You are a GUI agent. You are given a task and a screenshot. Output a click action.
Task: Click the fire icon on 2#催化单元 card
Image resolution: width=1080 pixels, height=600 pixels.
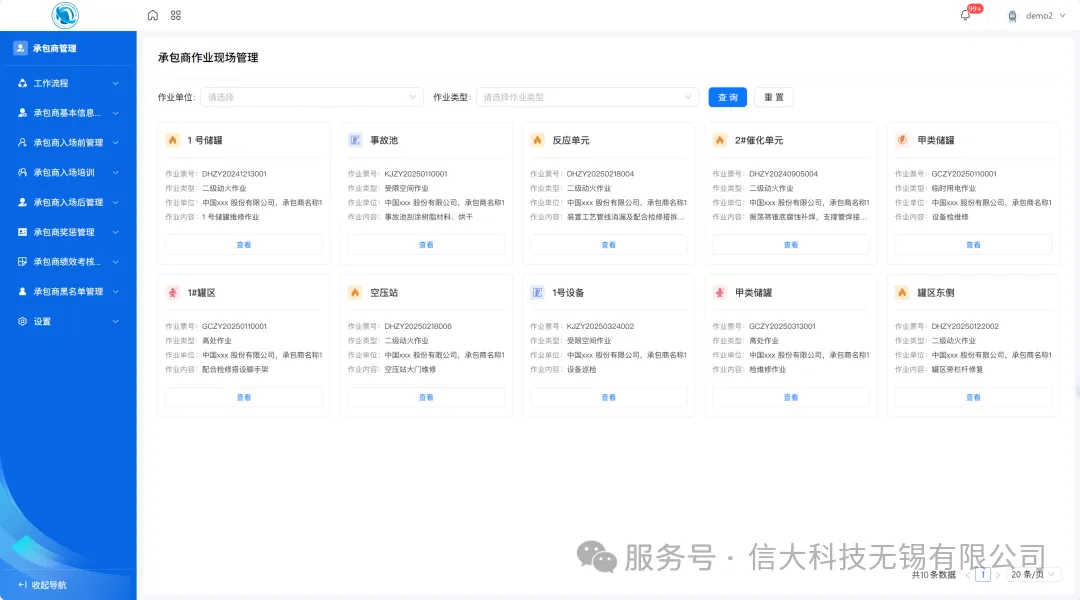(x=720, y=140)
